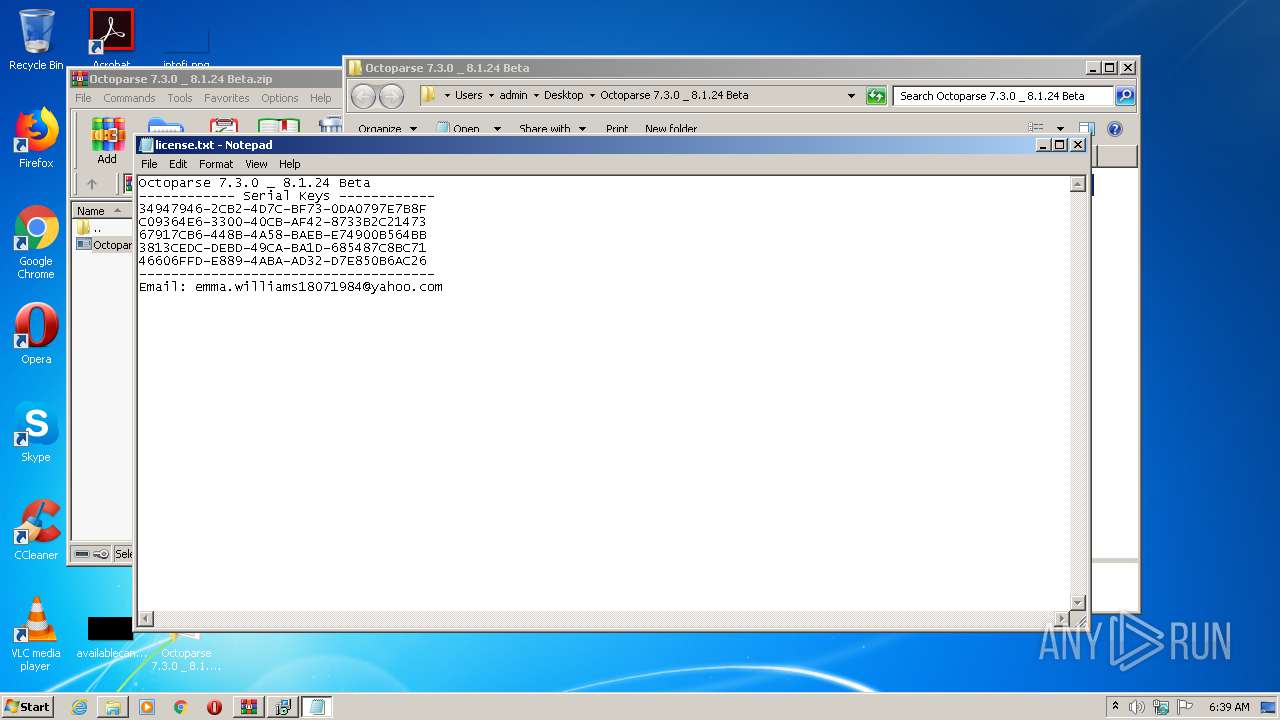1280x720 pixels.
Task: Switch to WinRAR from the taskbar
Action: [248, 707]
